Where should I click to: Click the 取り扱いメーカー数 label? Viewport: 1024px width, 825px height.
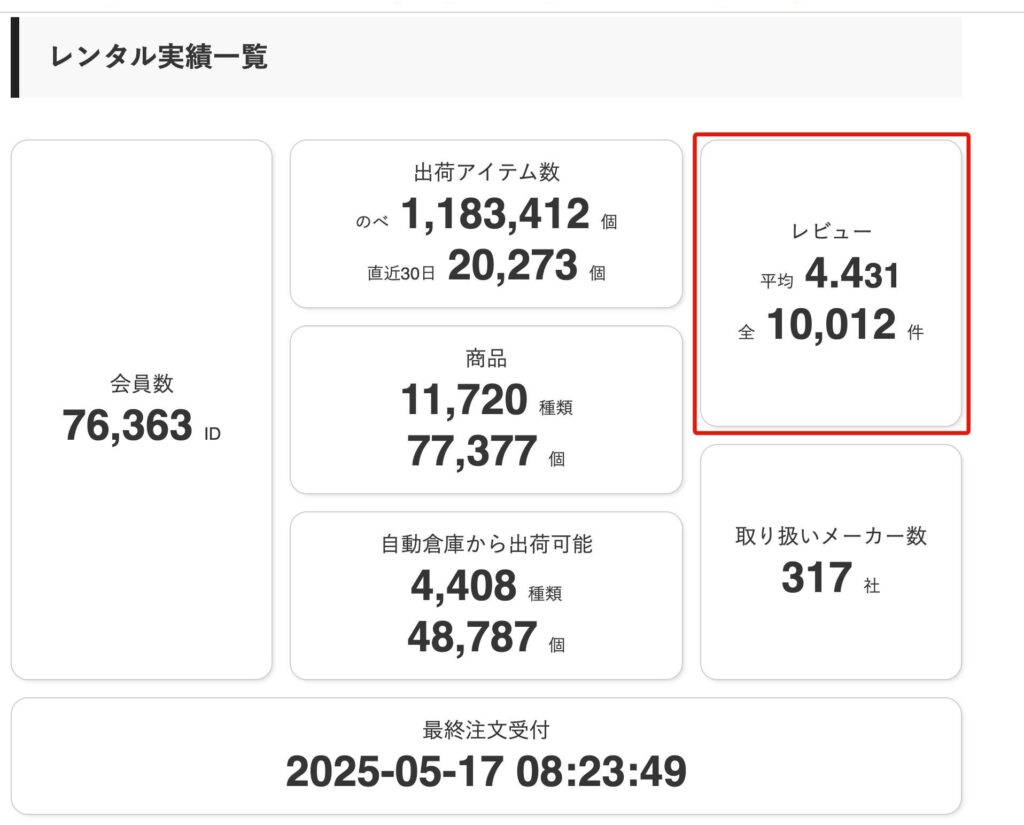[831, 536]
